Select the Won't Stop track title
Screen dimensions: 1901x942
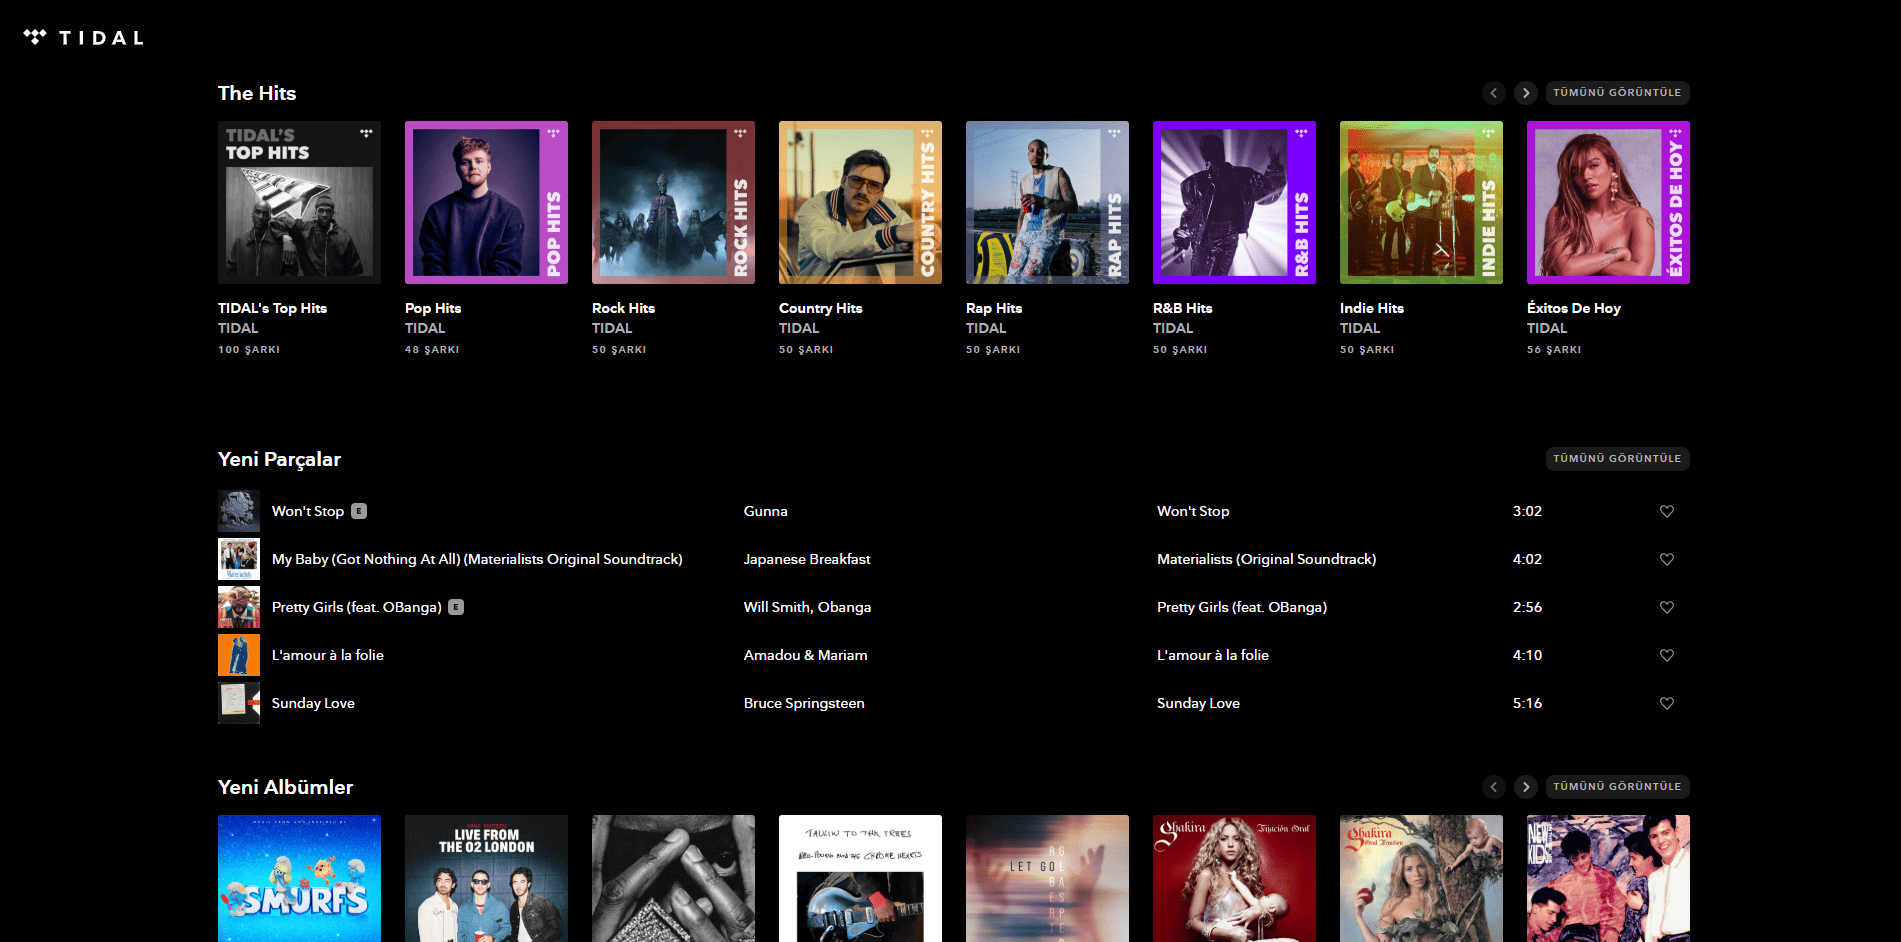tap(308, 511)
